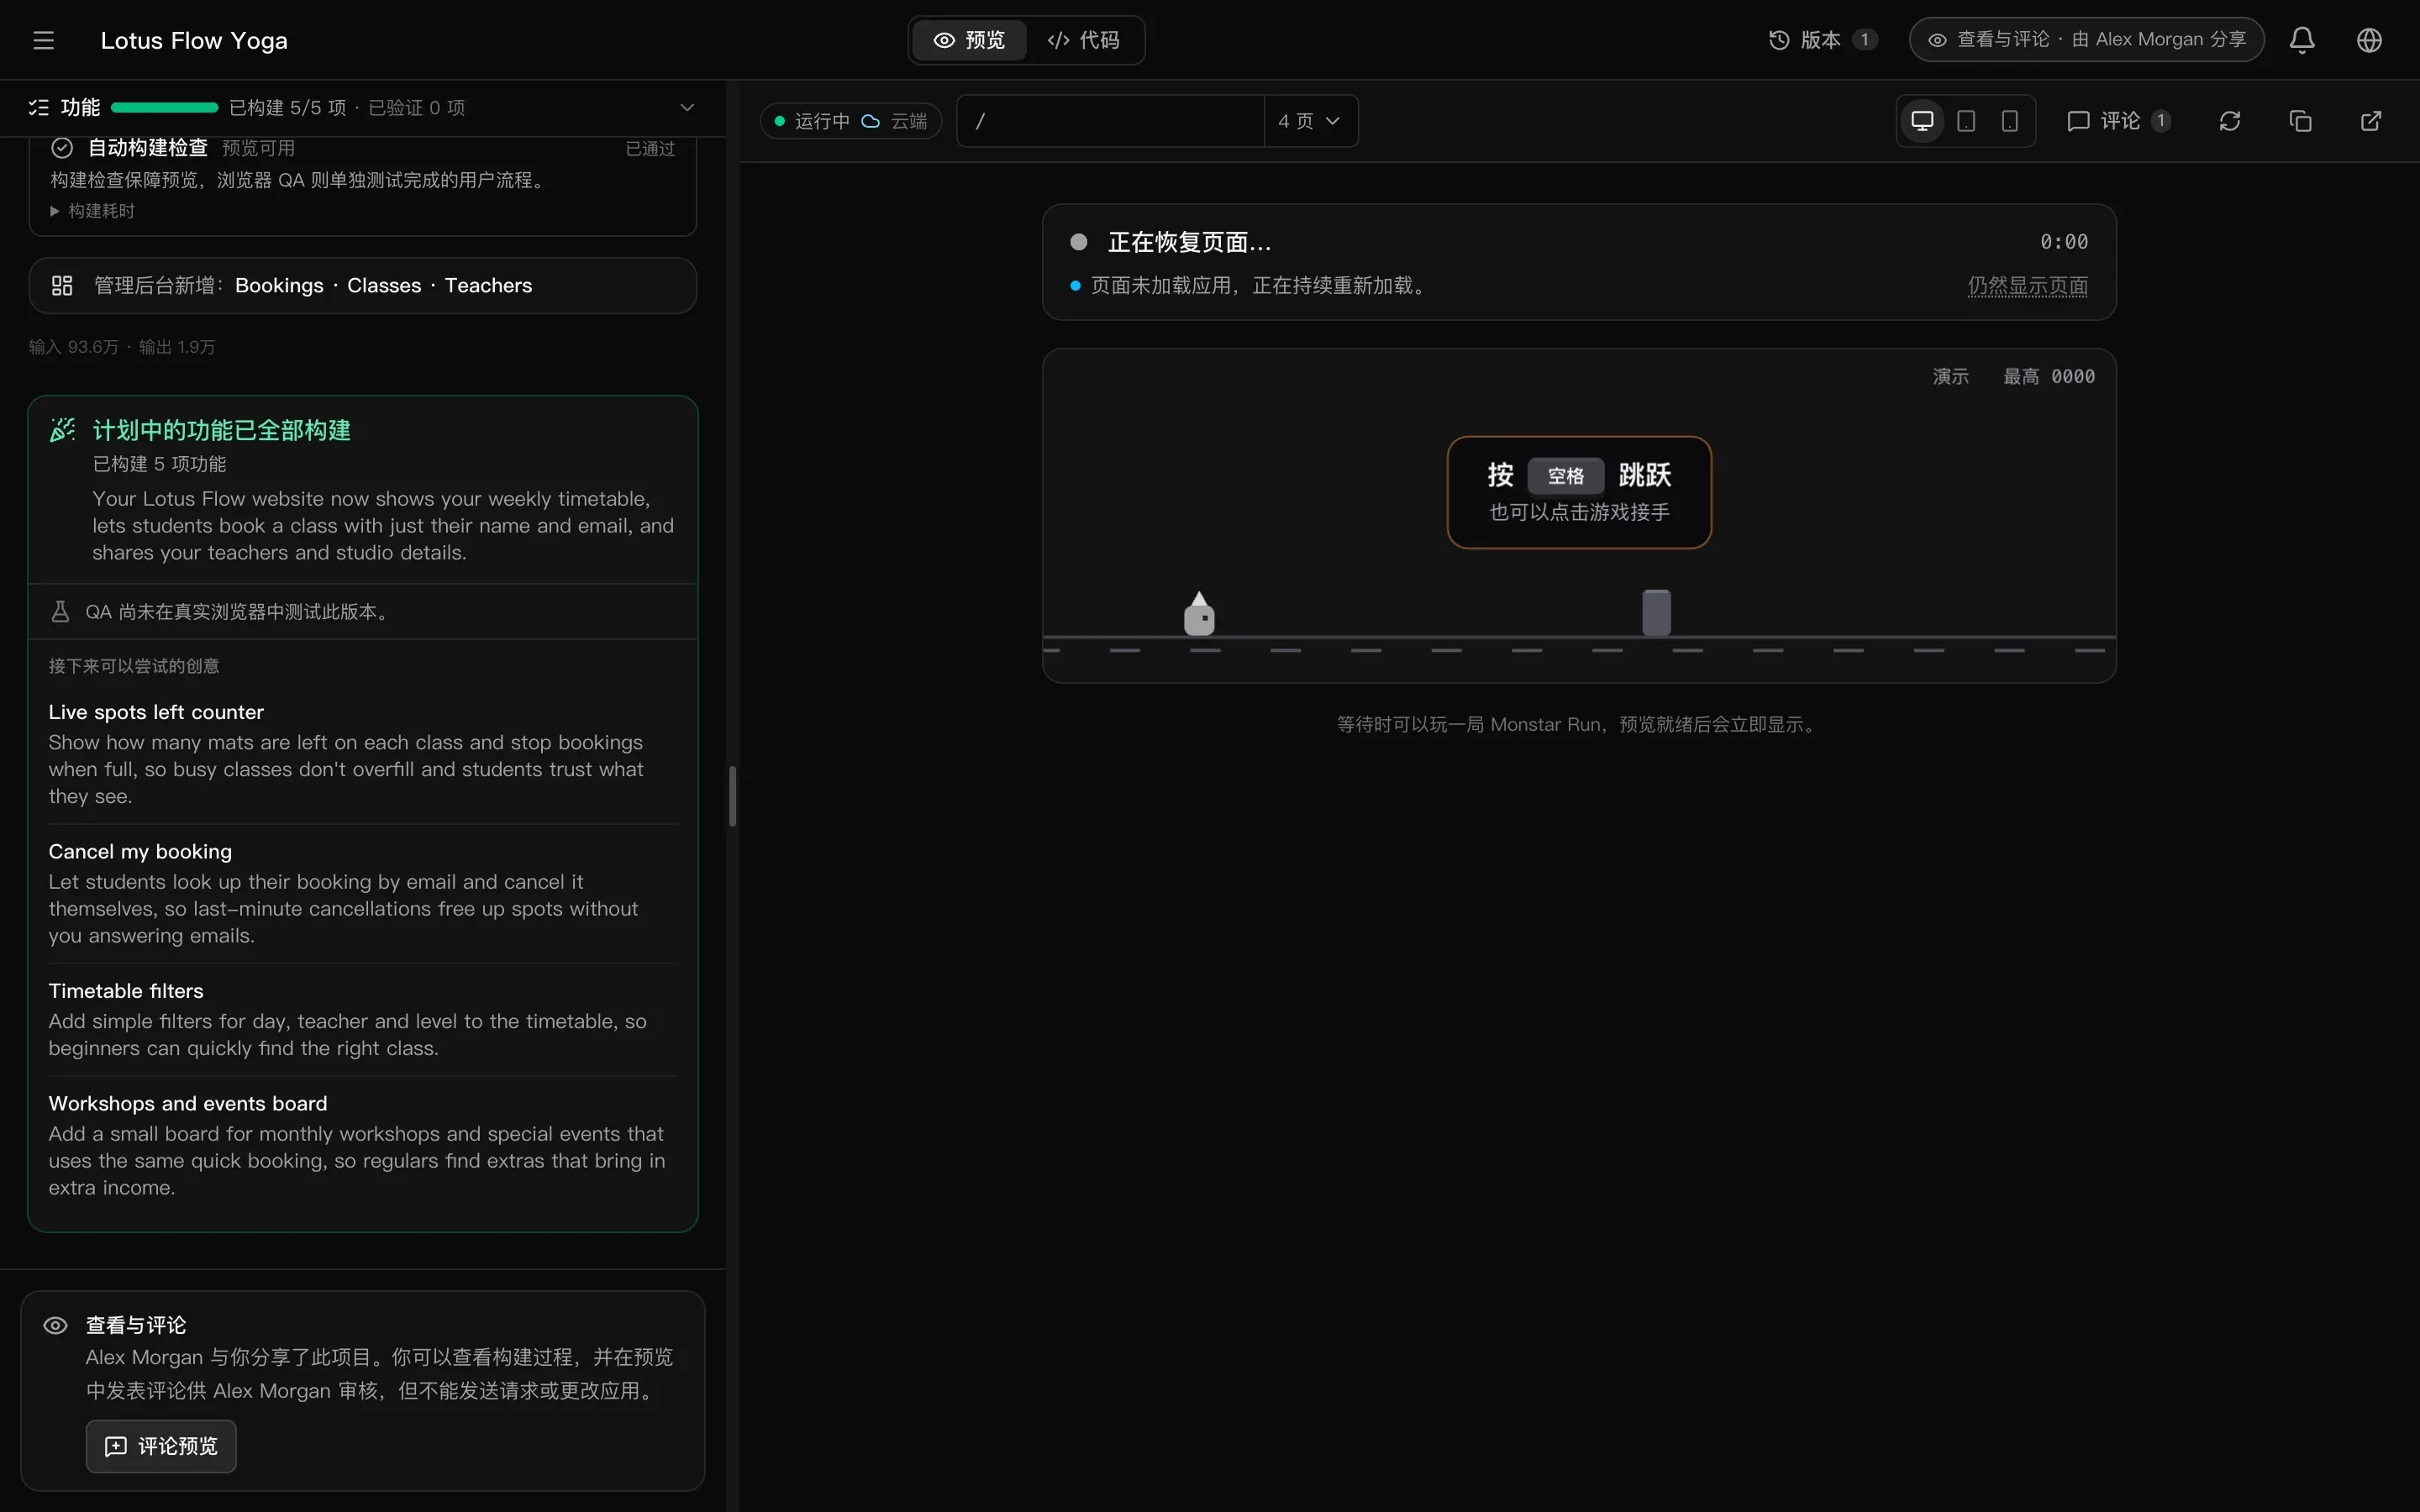Click the 评论预览 button

(x=161, y=1446)
